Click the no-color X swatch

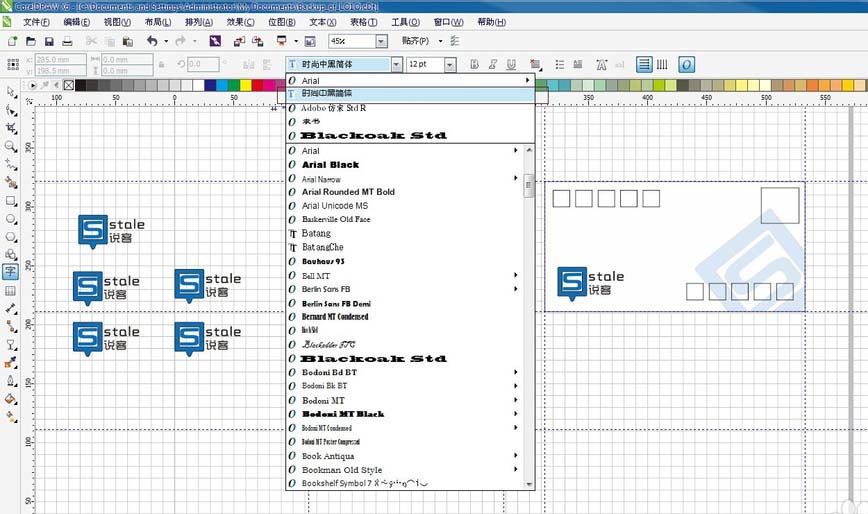[69, 85]
